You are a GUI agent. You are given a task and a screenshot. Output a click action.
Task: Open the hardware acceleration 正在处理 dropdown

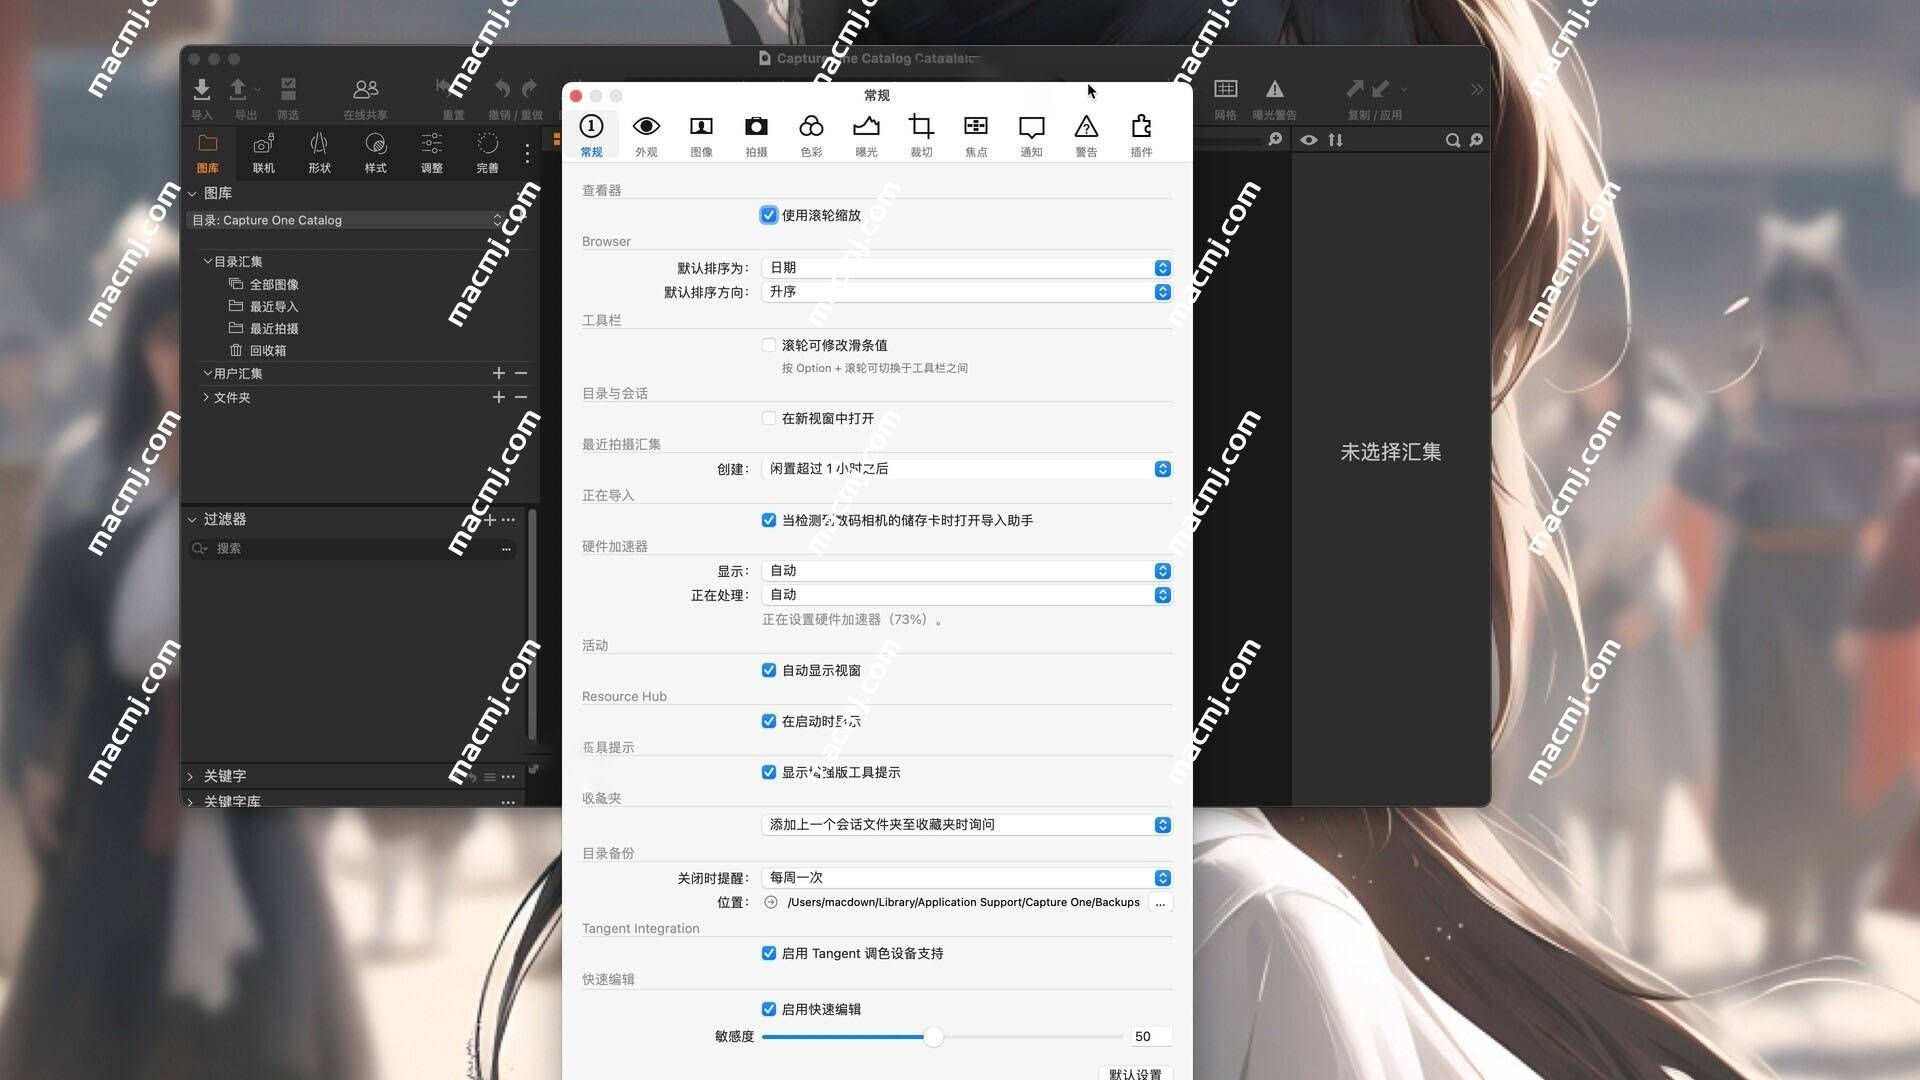(966, 595)
